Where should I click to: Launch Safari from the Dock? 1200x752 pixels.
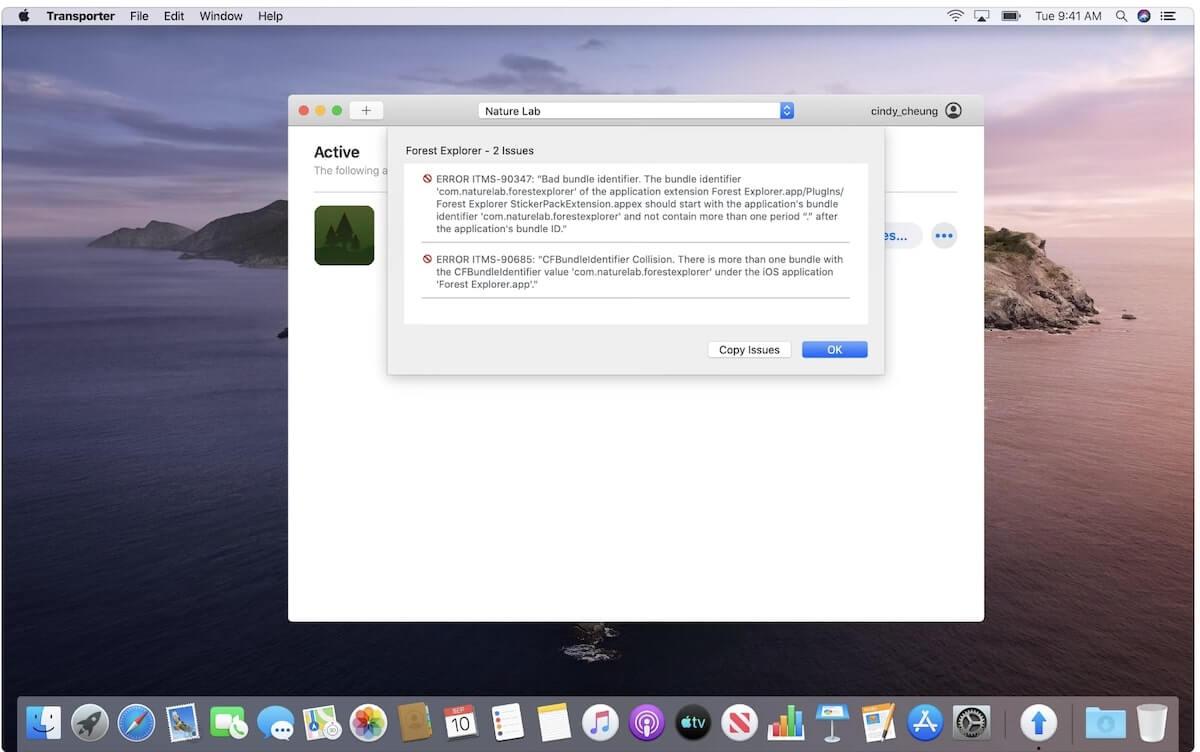pos(136,721)
